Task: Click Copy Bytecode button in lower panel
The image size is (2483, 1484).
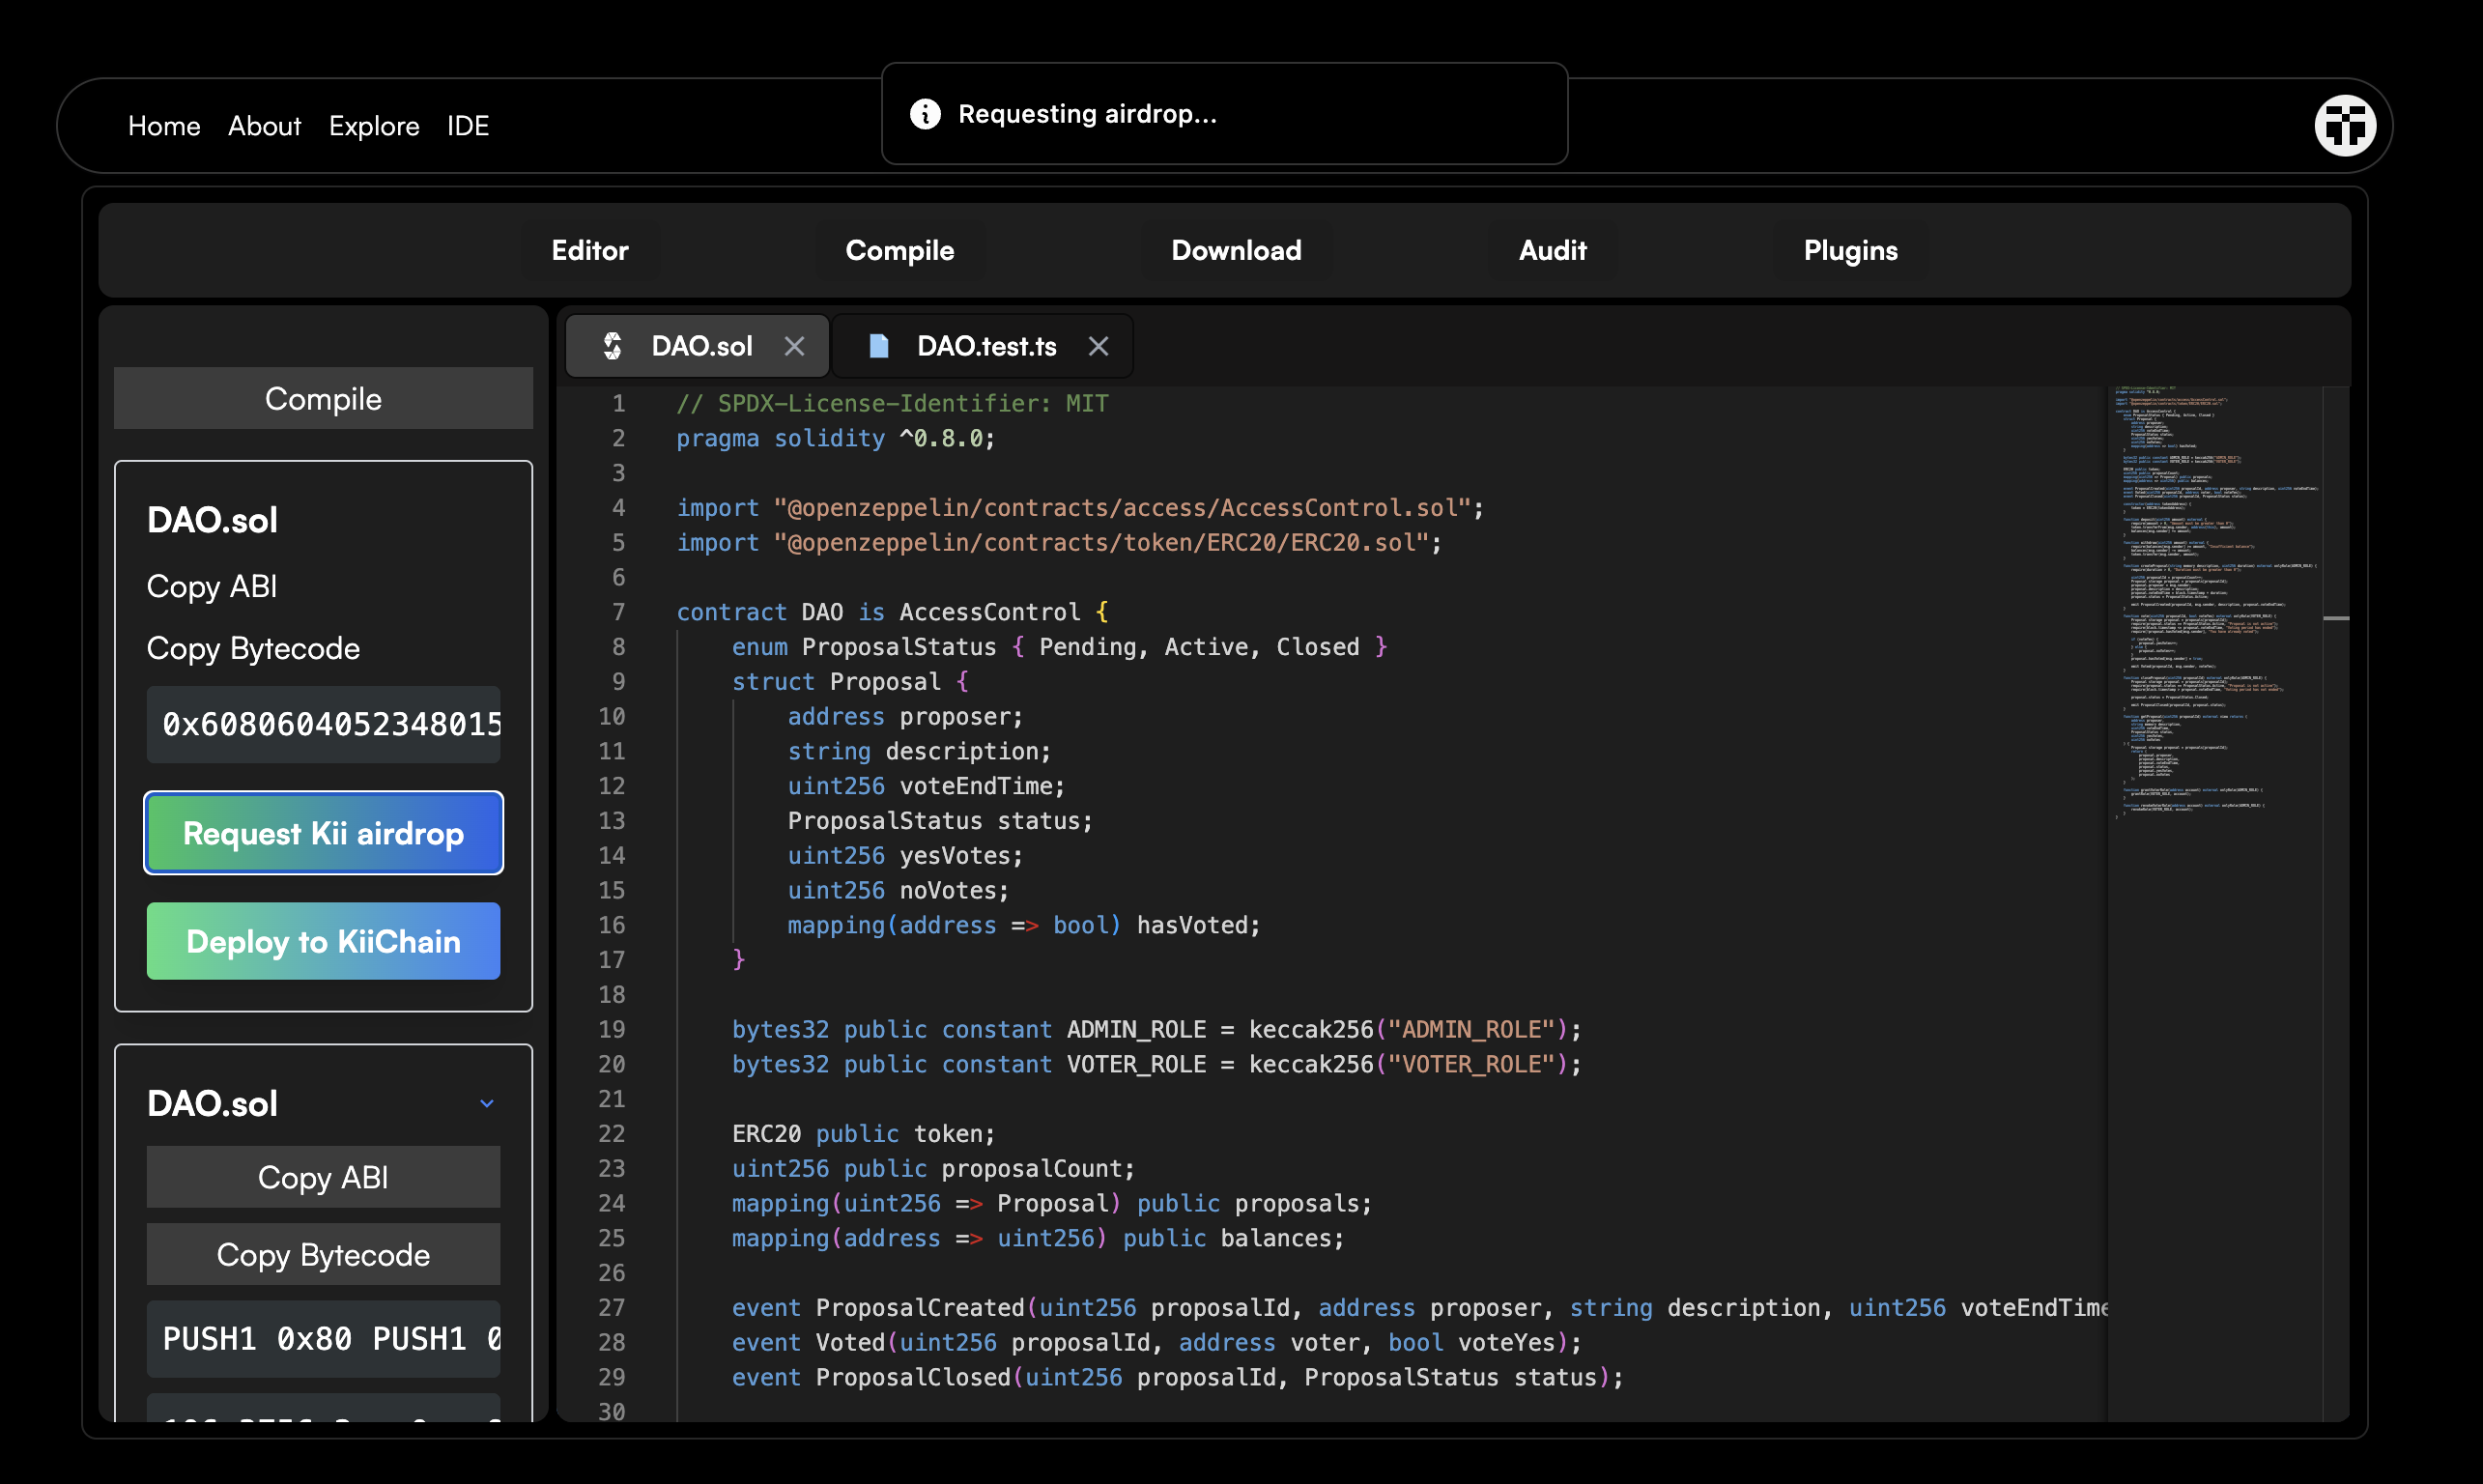Action: pos(323,1254)
